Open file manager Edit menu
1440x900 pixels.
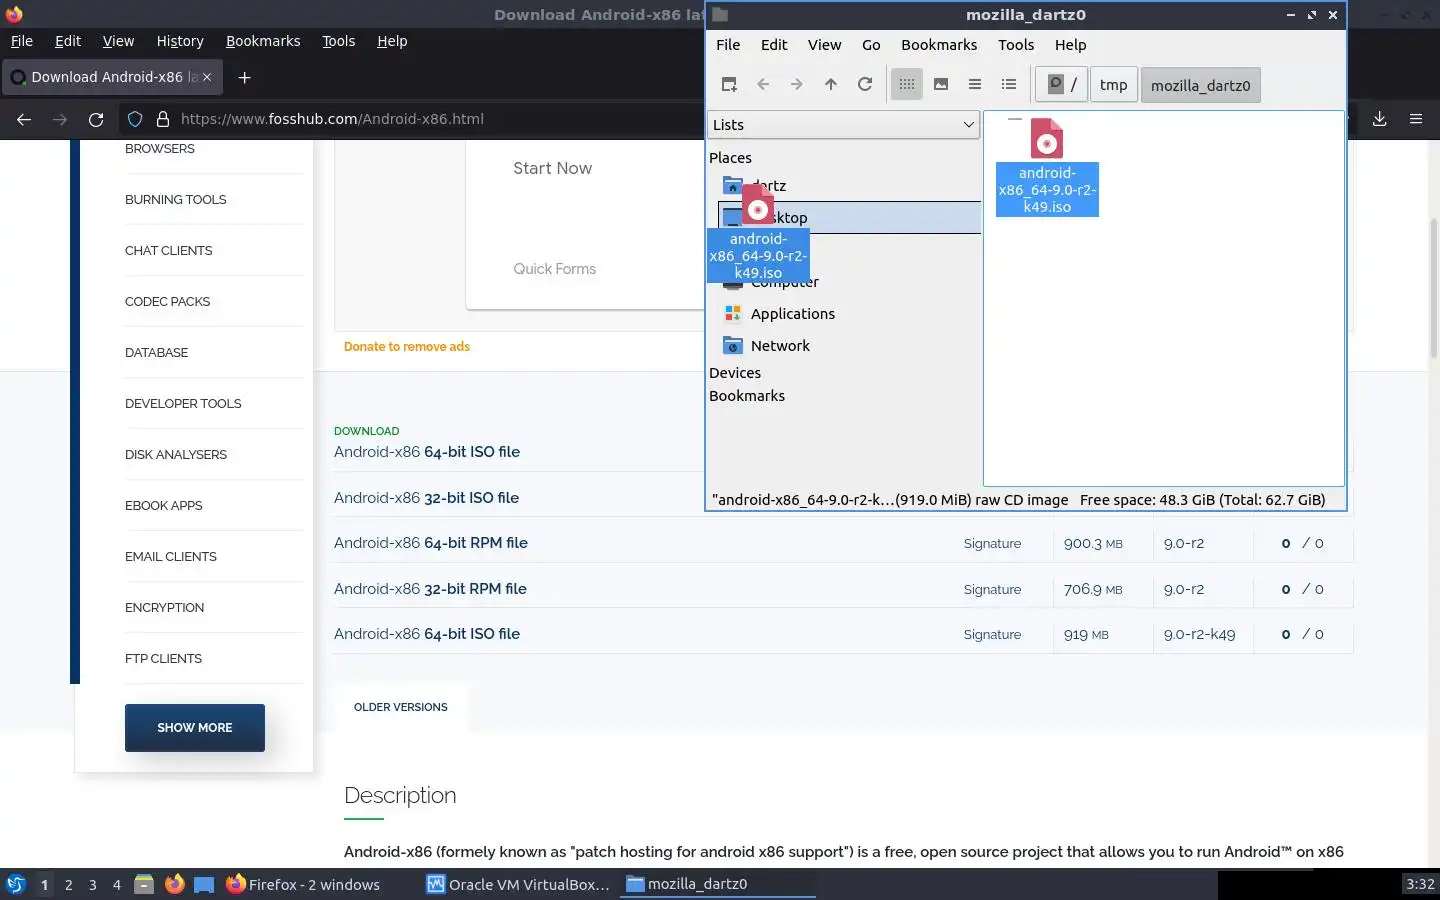click(774, 45)
